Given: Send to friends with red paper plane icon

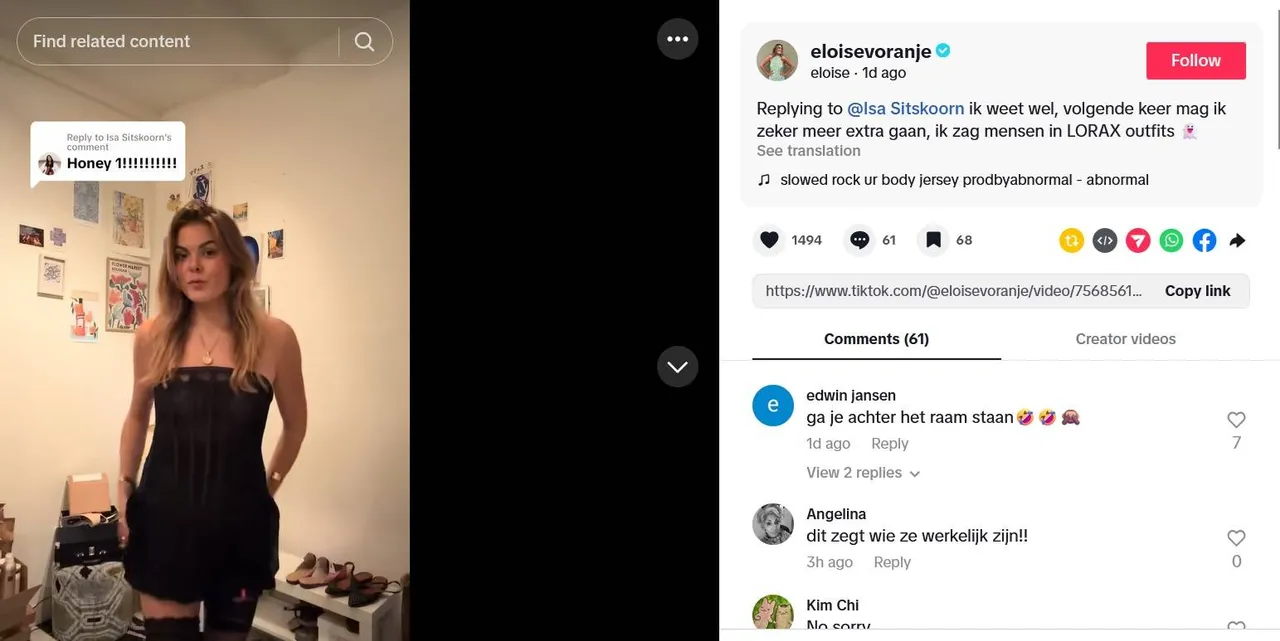Looking at the screenshot, I should click(1138, 240).
